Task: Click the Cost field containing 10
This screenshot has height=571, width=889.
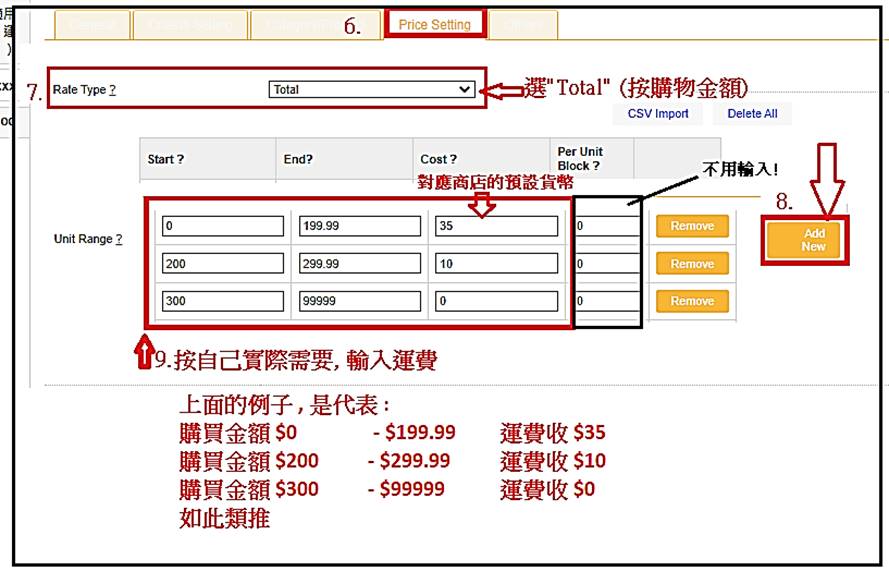Action: coord(496,264)
